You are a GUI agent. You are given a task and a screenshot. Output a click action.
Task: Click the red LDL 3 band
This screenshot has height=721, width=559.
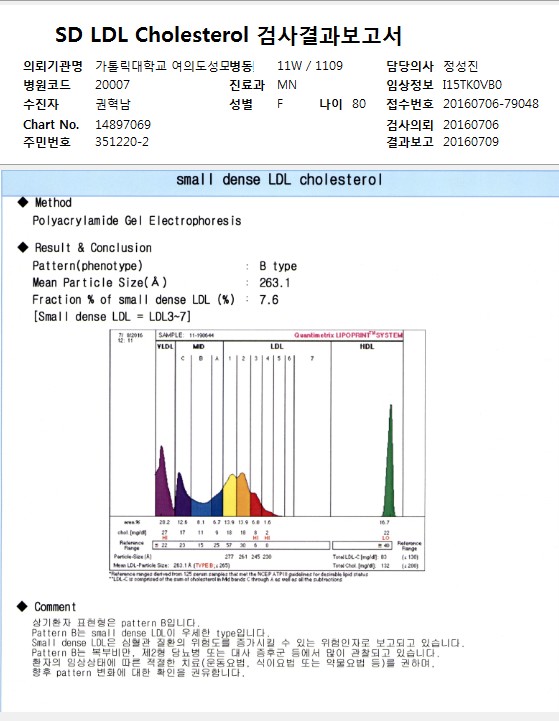coord(256,505)
